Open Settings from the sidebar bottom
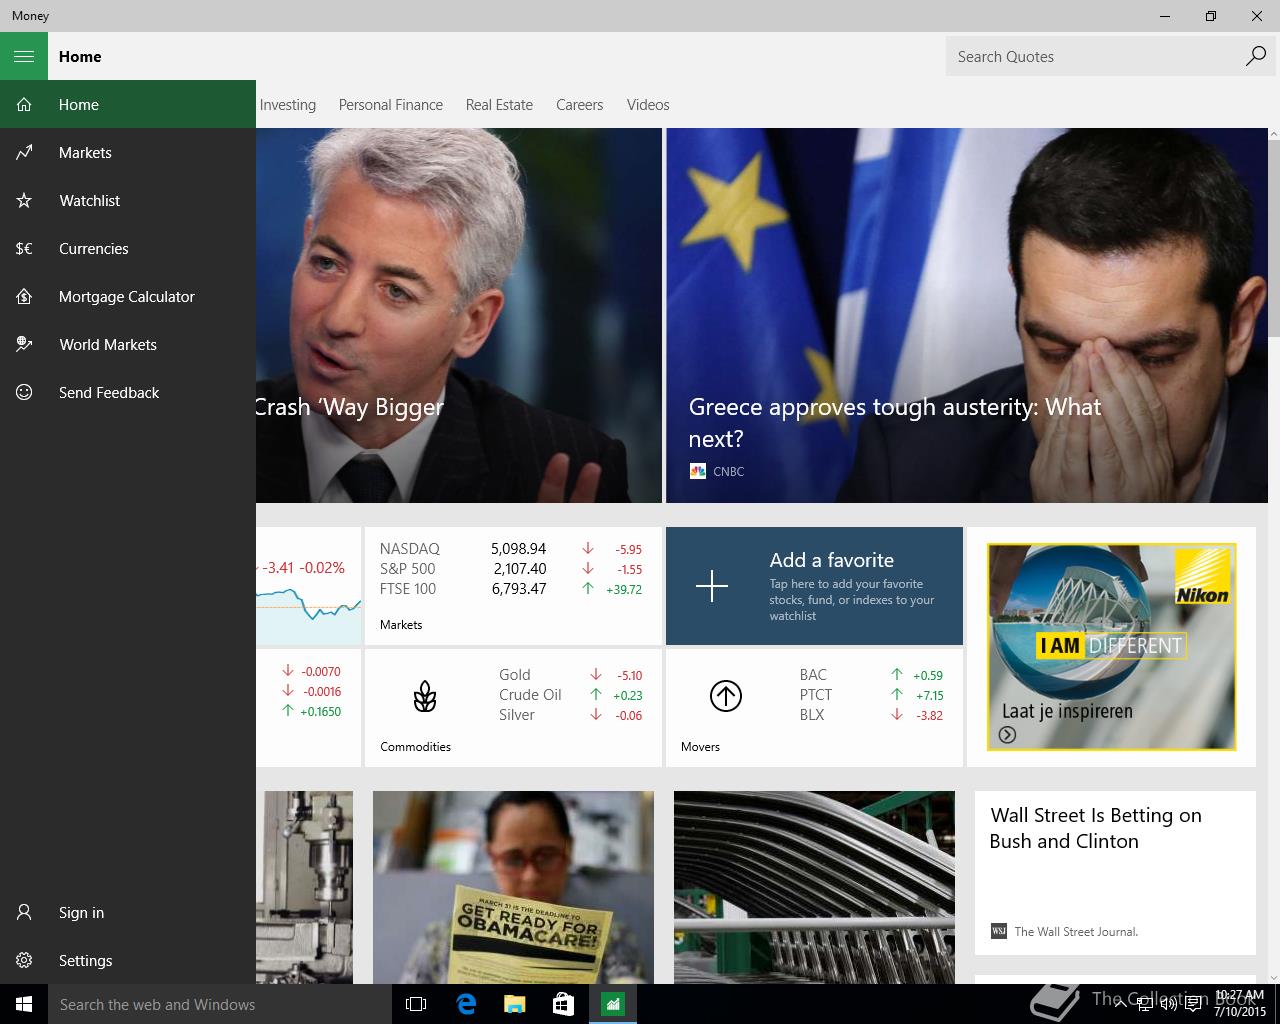Screen dimensions: 1280x1024 128,960
